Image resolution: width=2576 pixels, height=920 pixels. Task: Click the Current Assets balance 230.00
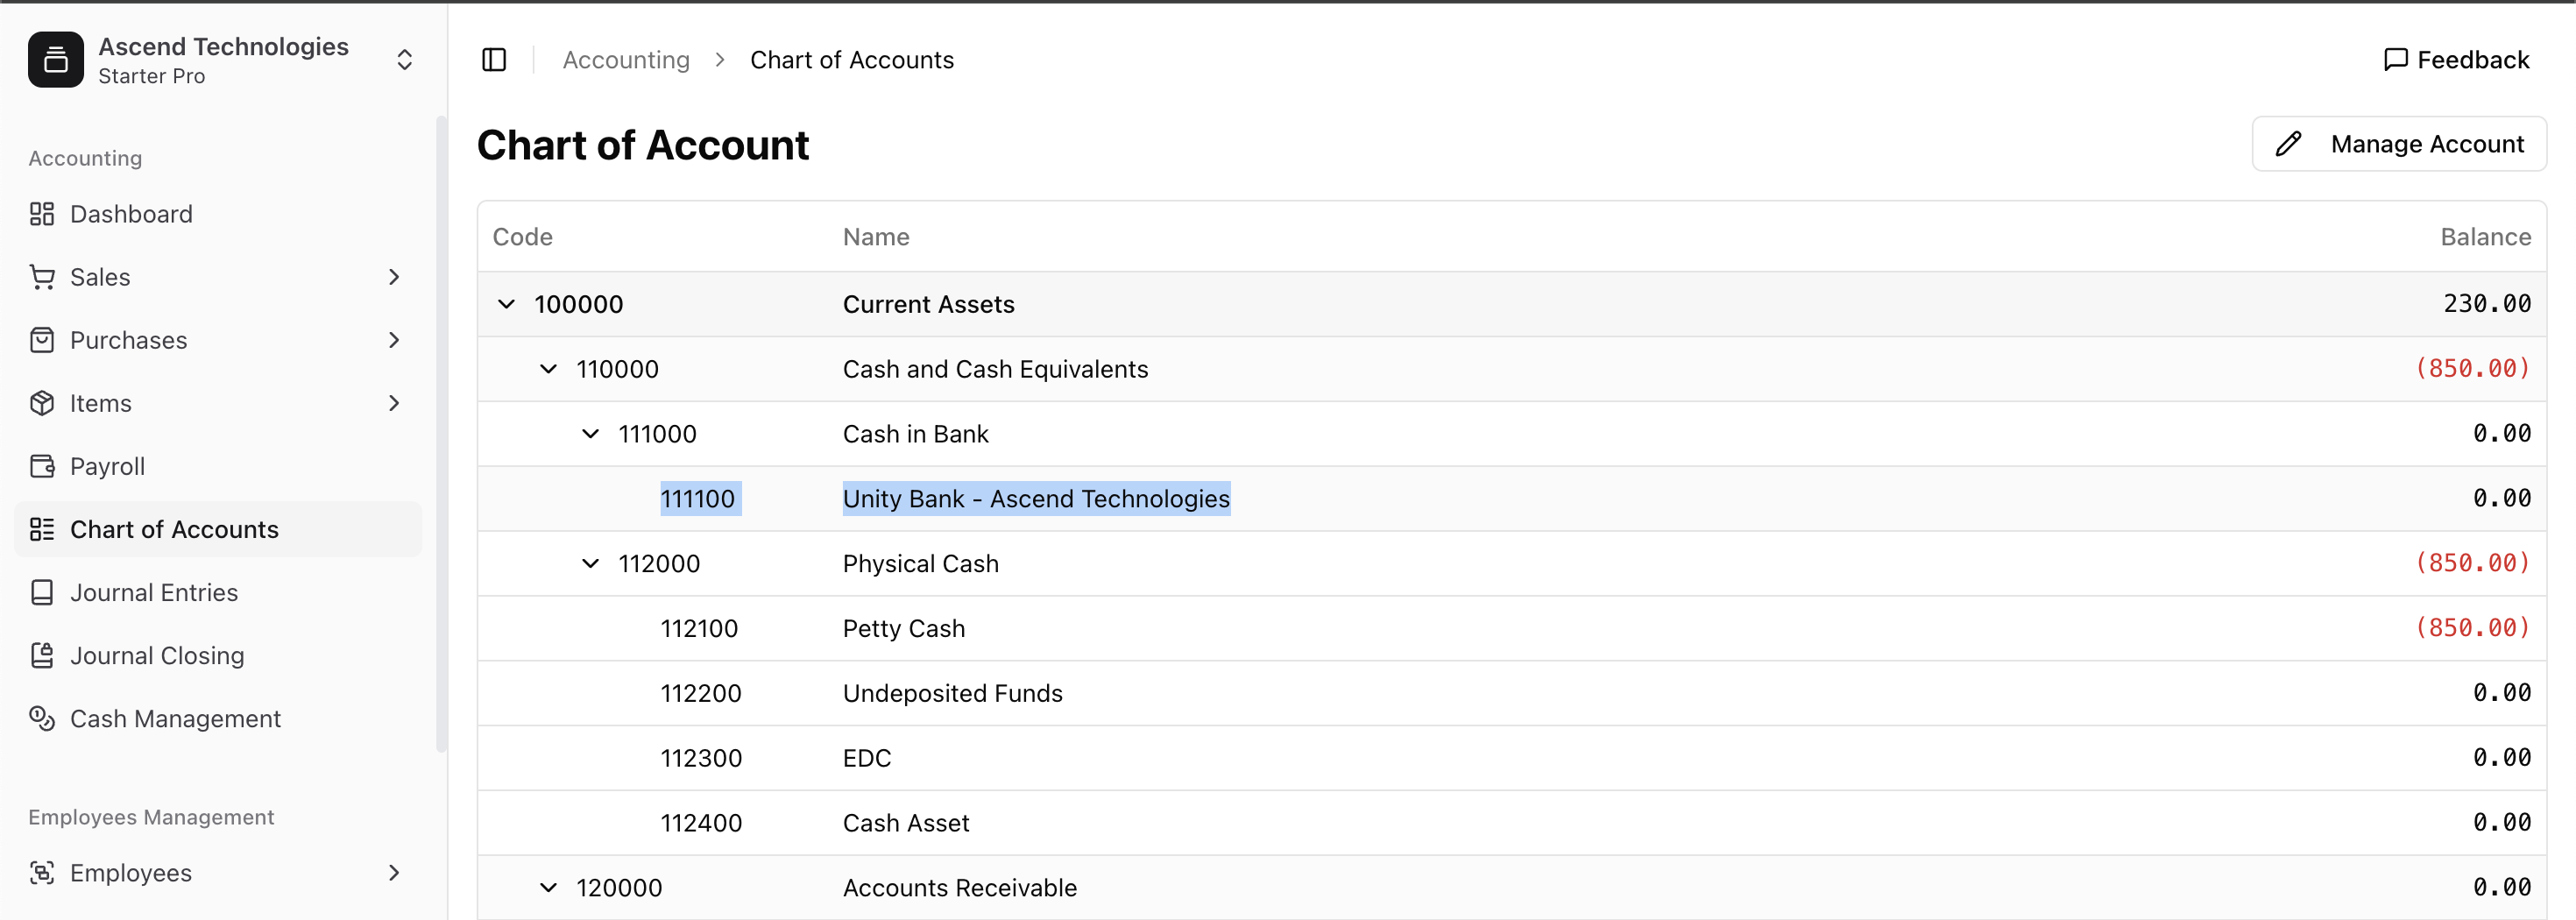click(x=2487, y=304)
